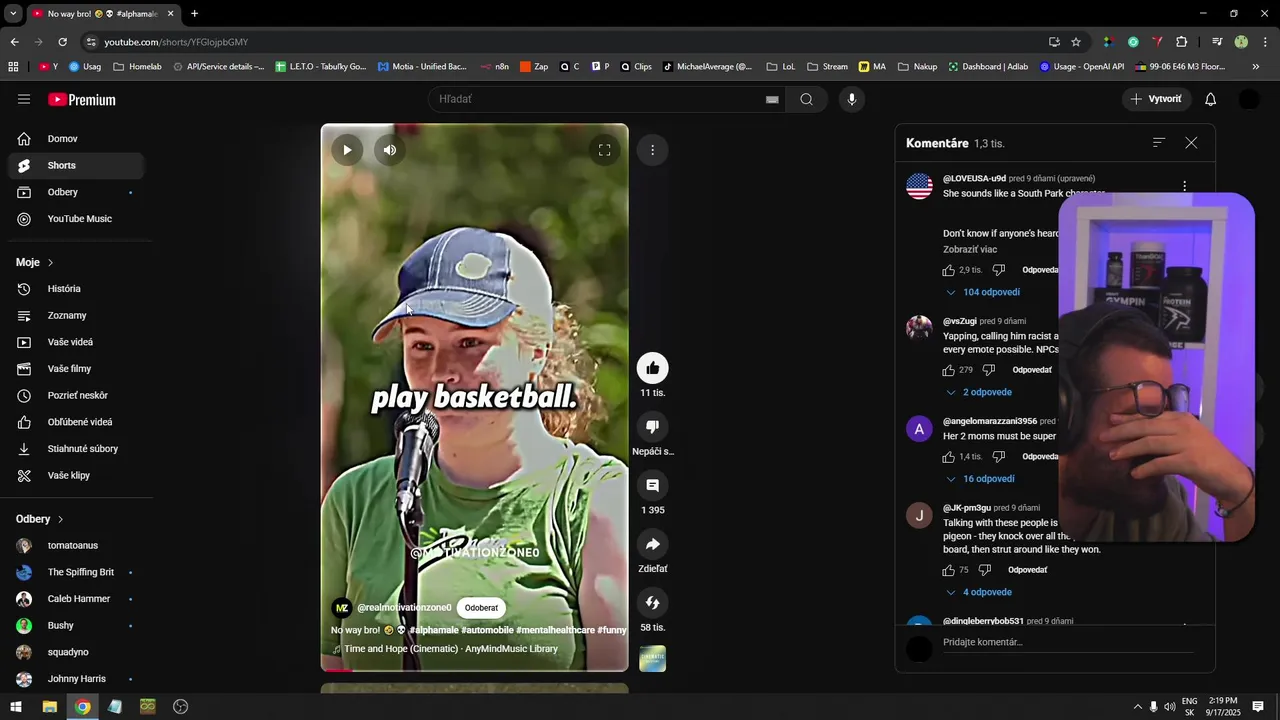Reply to @vsZugi via Odpovedať
The height and width of the screenshot is (720, 1280).
point(1032,370)
